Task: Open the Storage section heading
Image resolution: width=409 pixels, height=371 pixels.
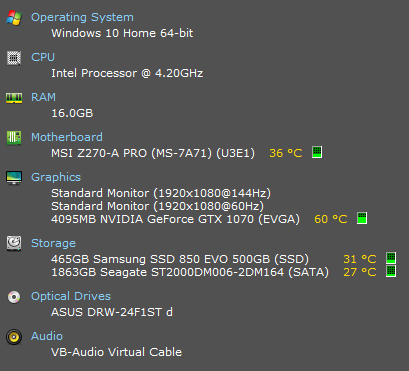Action: click(x=53, y=243)
